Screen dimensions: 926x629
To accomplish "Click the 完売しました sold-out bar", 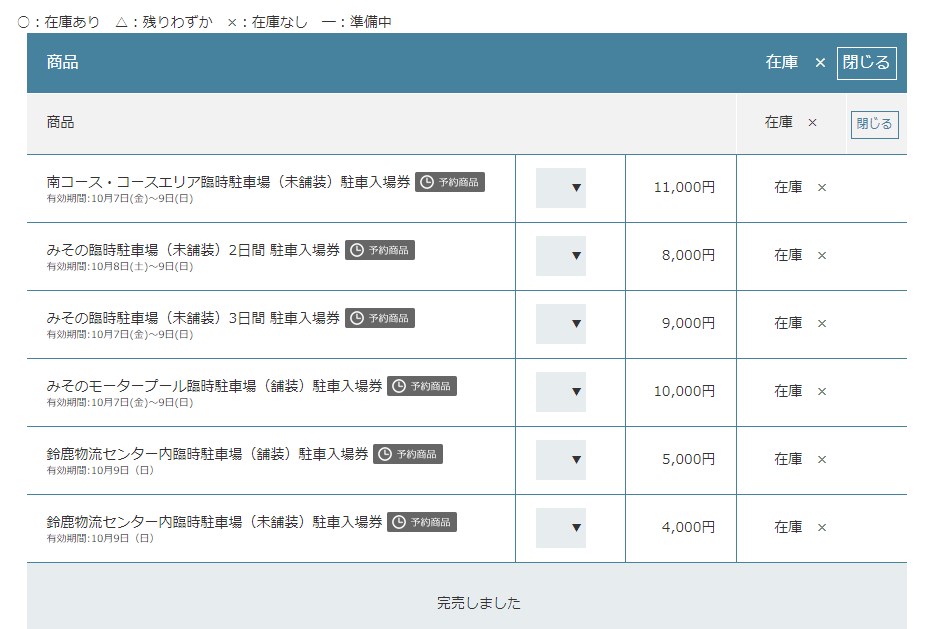I will [x=467, y=596].
